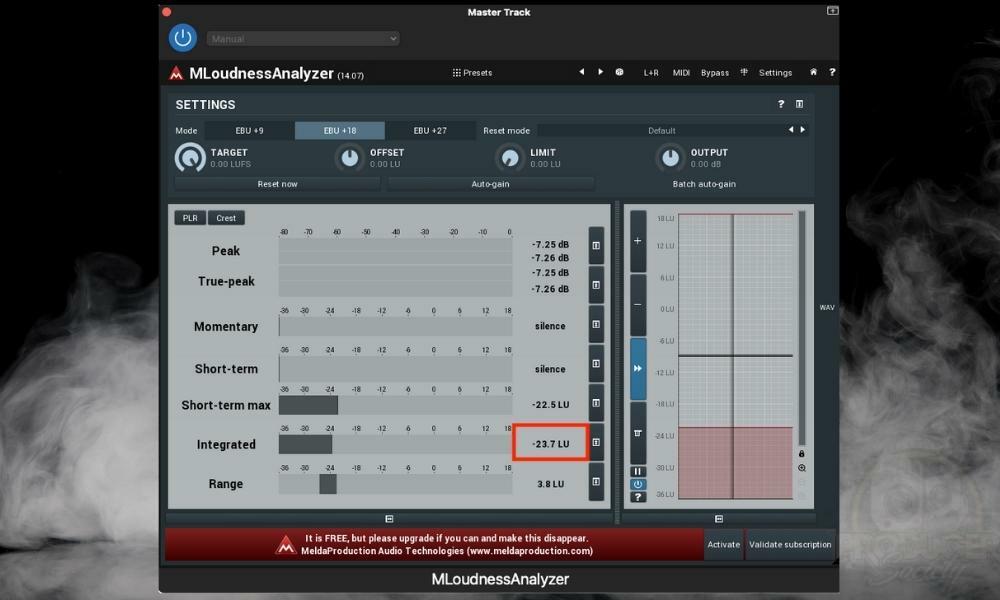
Task: Open the Reset mode Default selector
Action: coord(661,131)
